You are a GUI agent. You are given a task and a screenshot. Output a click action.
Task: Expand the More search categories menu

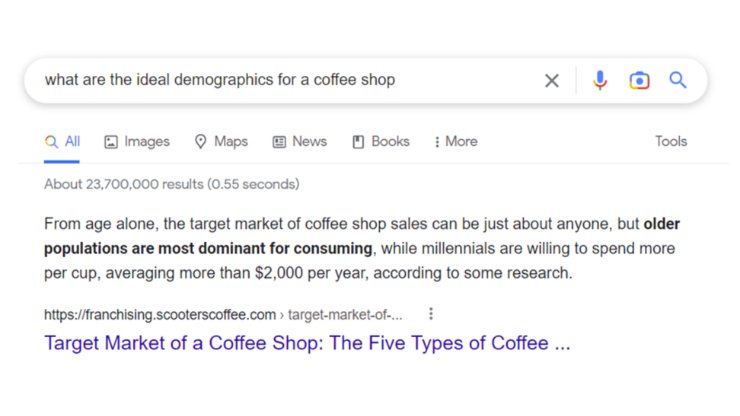pyautogui.click(x=456, y=141)
